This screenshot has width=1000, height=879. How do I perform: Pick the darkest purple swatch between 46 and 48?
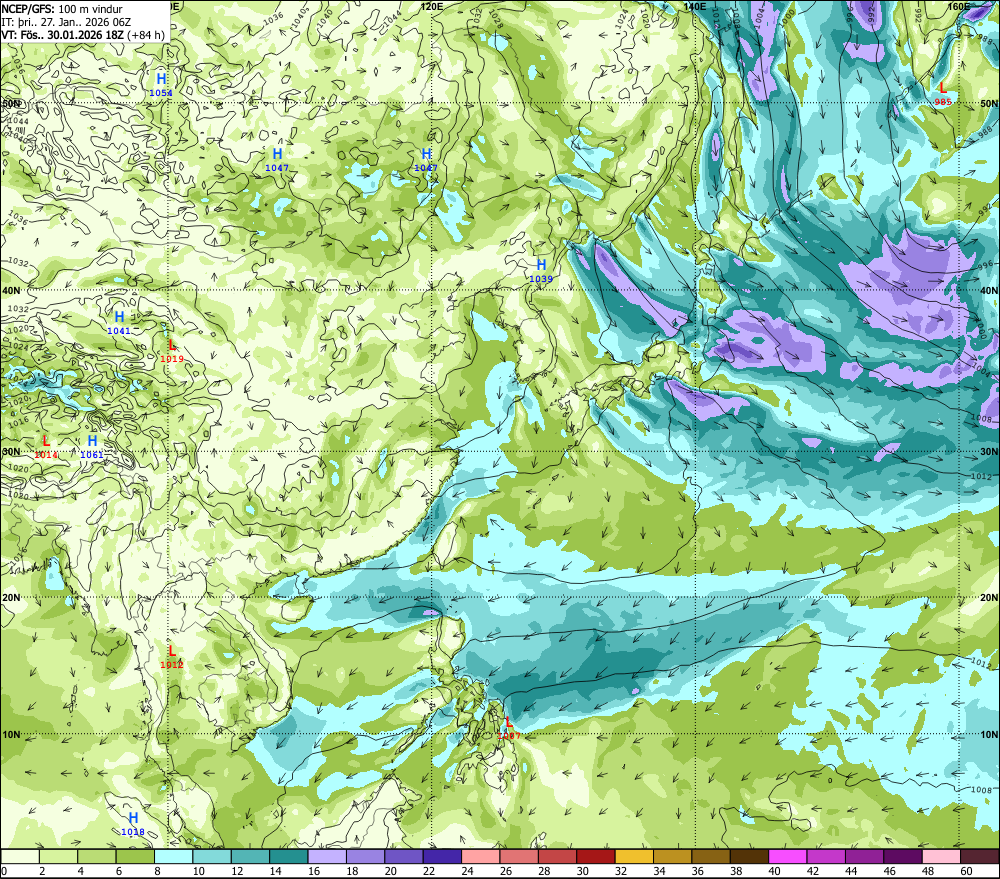tap(903, 856)
